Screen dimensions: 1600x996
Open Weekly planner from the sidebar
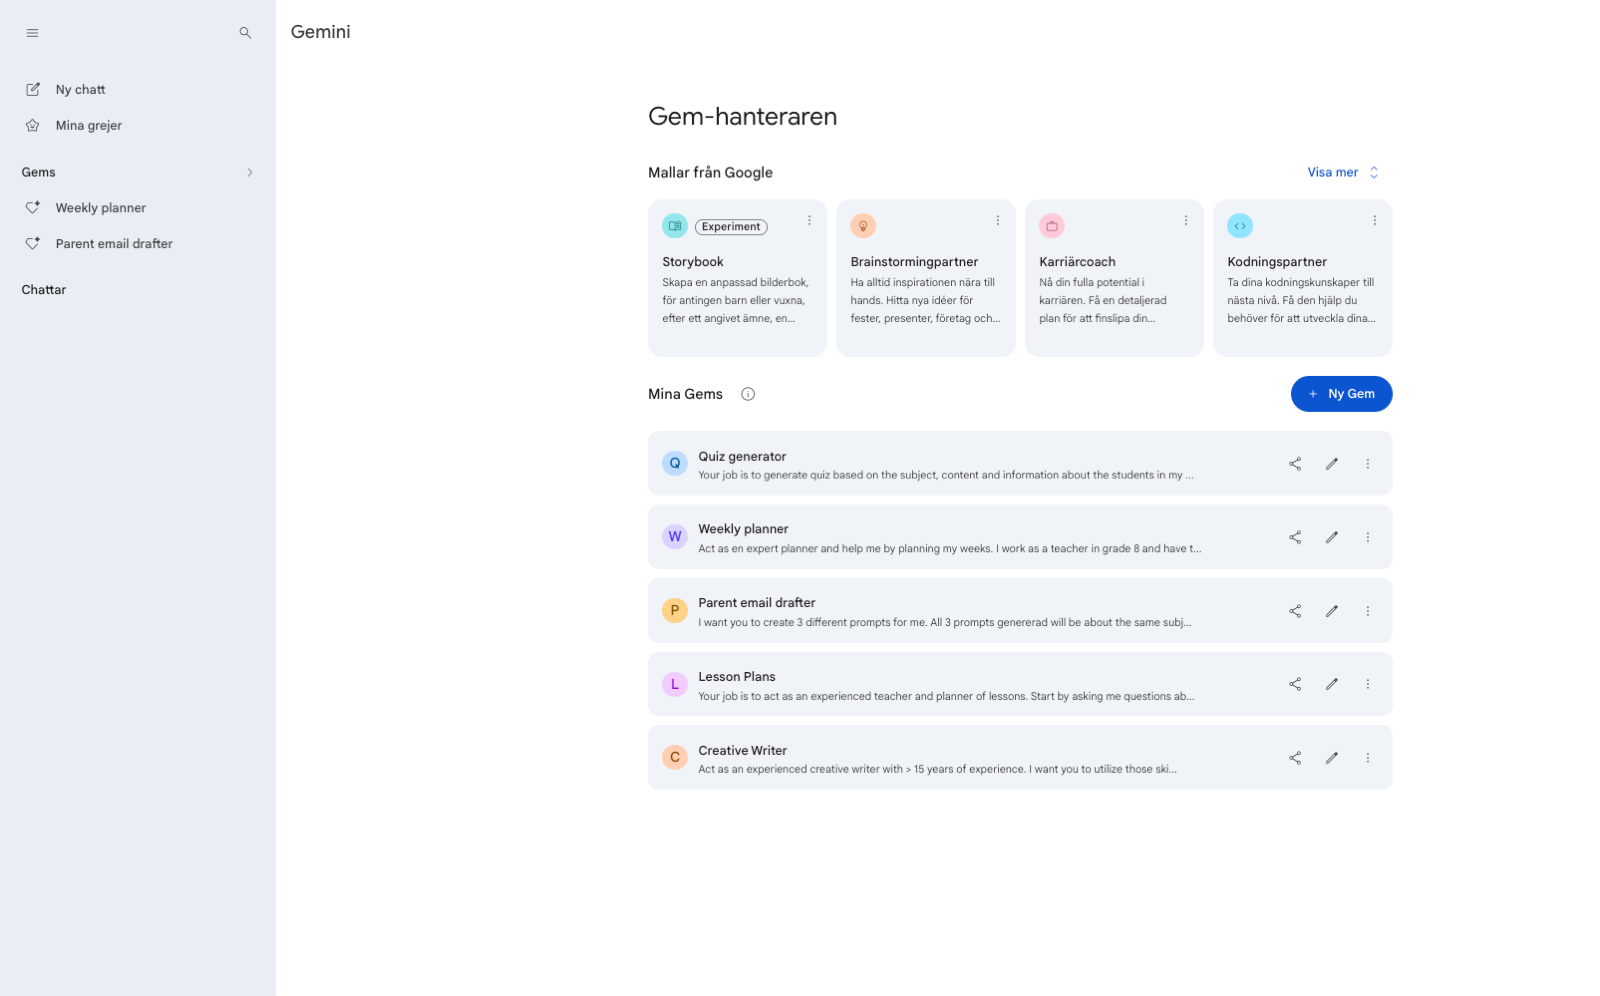pos(100,208)
